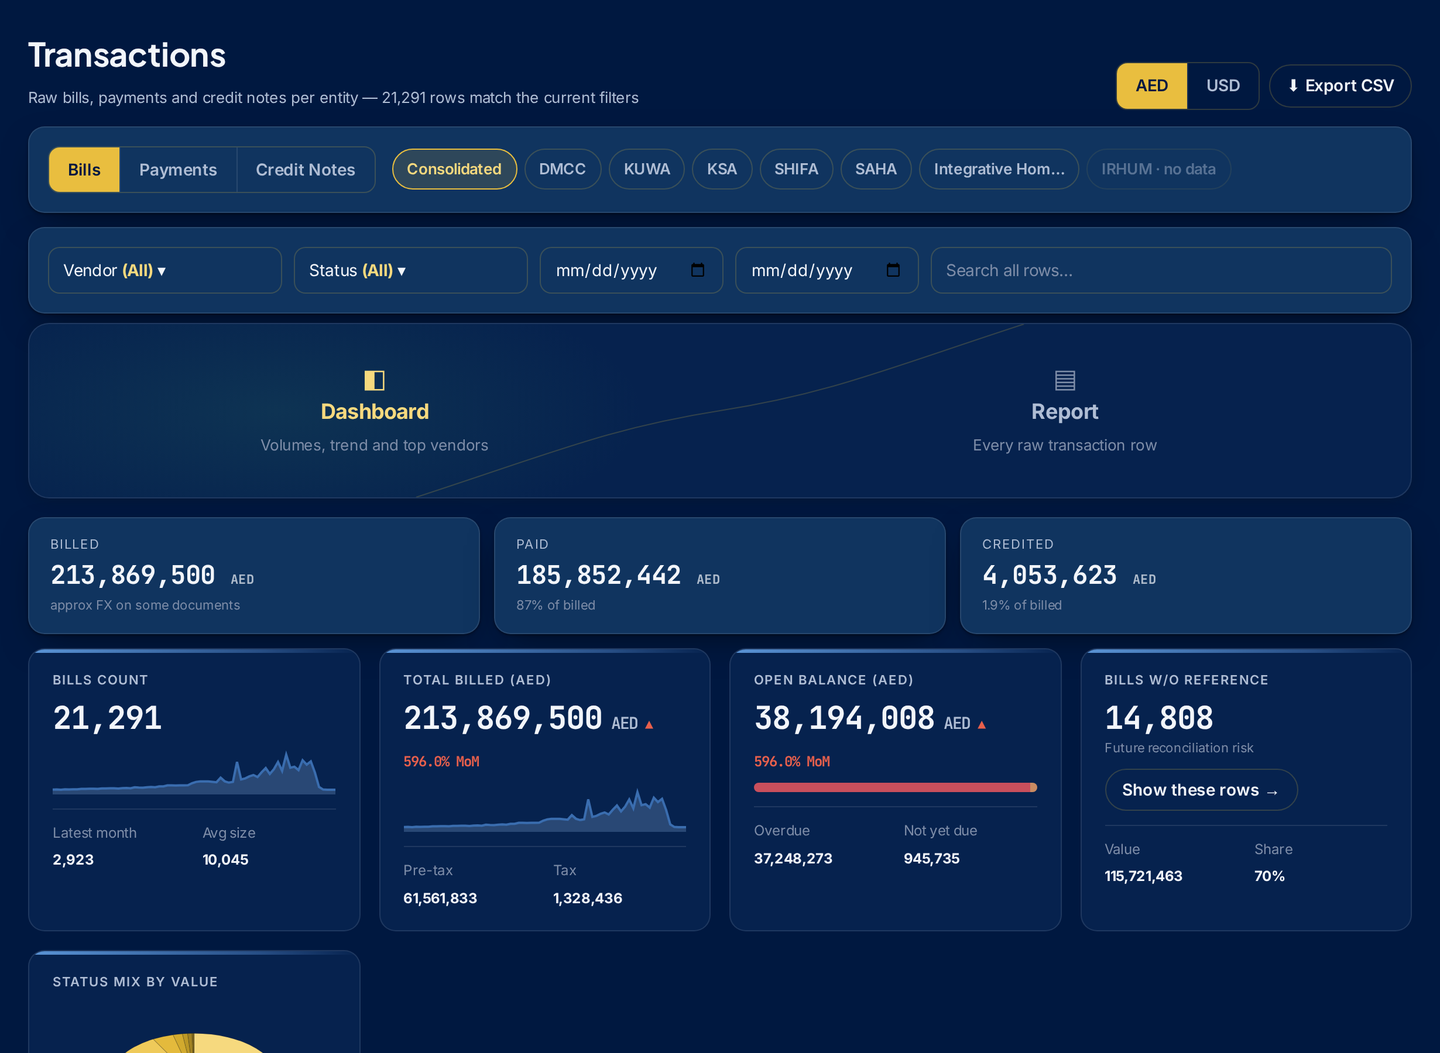Image resolution: width=1440 pixels, height=1053 pixels.
Task: Click the Overdue amount 37,248,273
Action: click(793, 858)
